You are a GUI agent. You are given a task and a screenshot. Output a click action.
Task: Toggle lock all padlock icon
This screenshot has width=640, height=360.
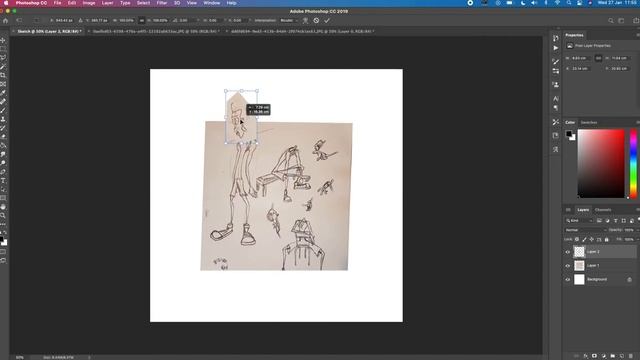(607, 240)
